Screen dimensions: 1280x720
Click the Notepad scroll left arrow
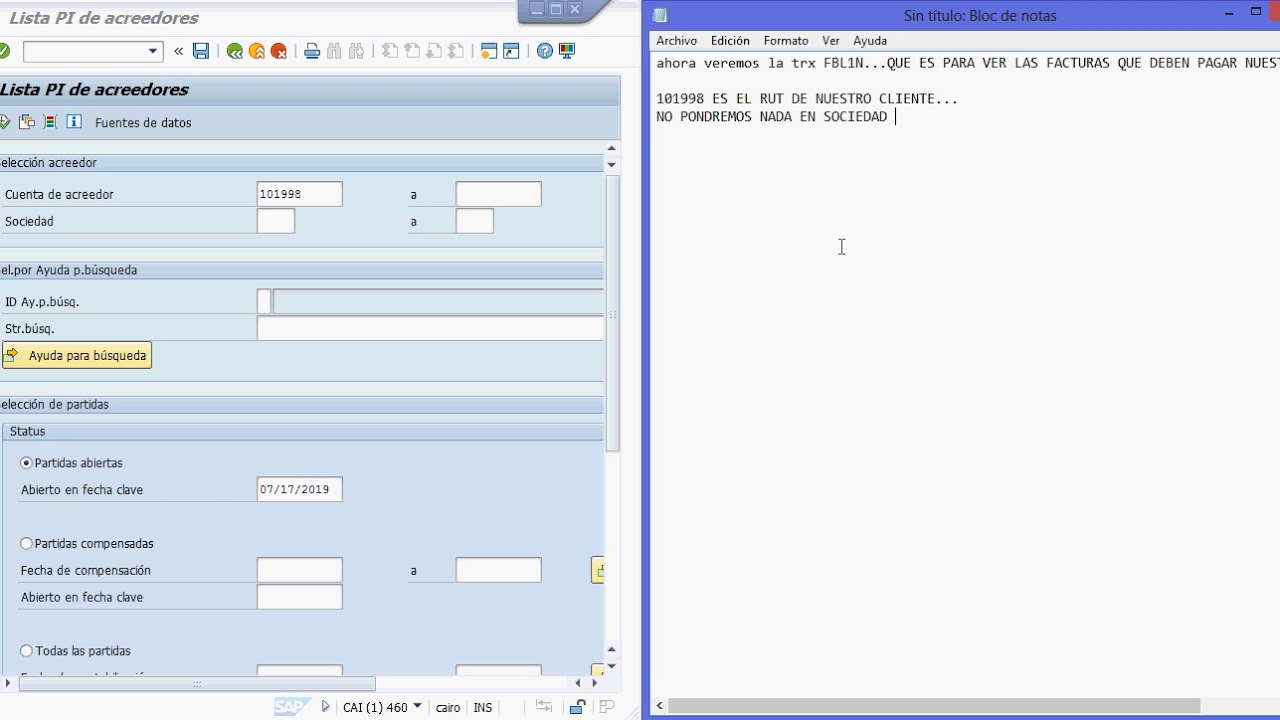click(x=659, y=706)
